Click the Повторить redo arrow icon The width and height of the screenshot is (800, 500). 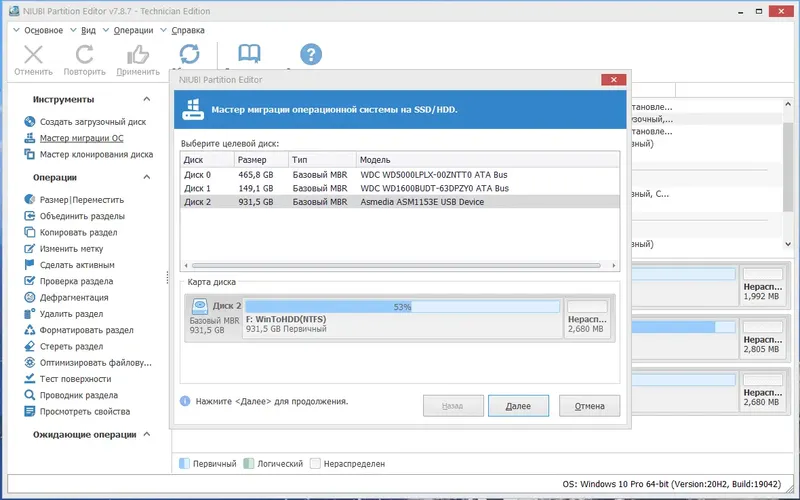click(85, 54)
